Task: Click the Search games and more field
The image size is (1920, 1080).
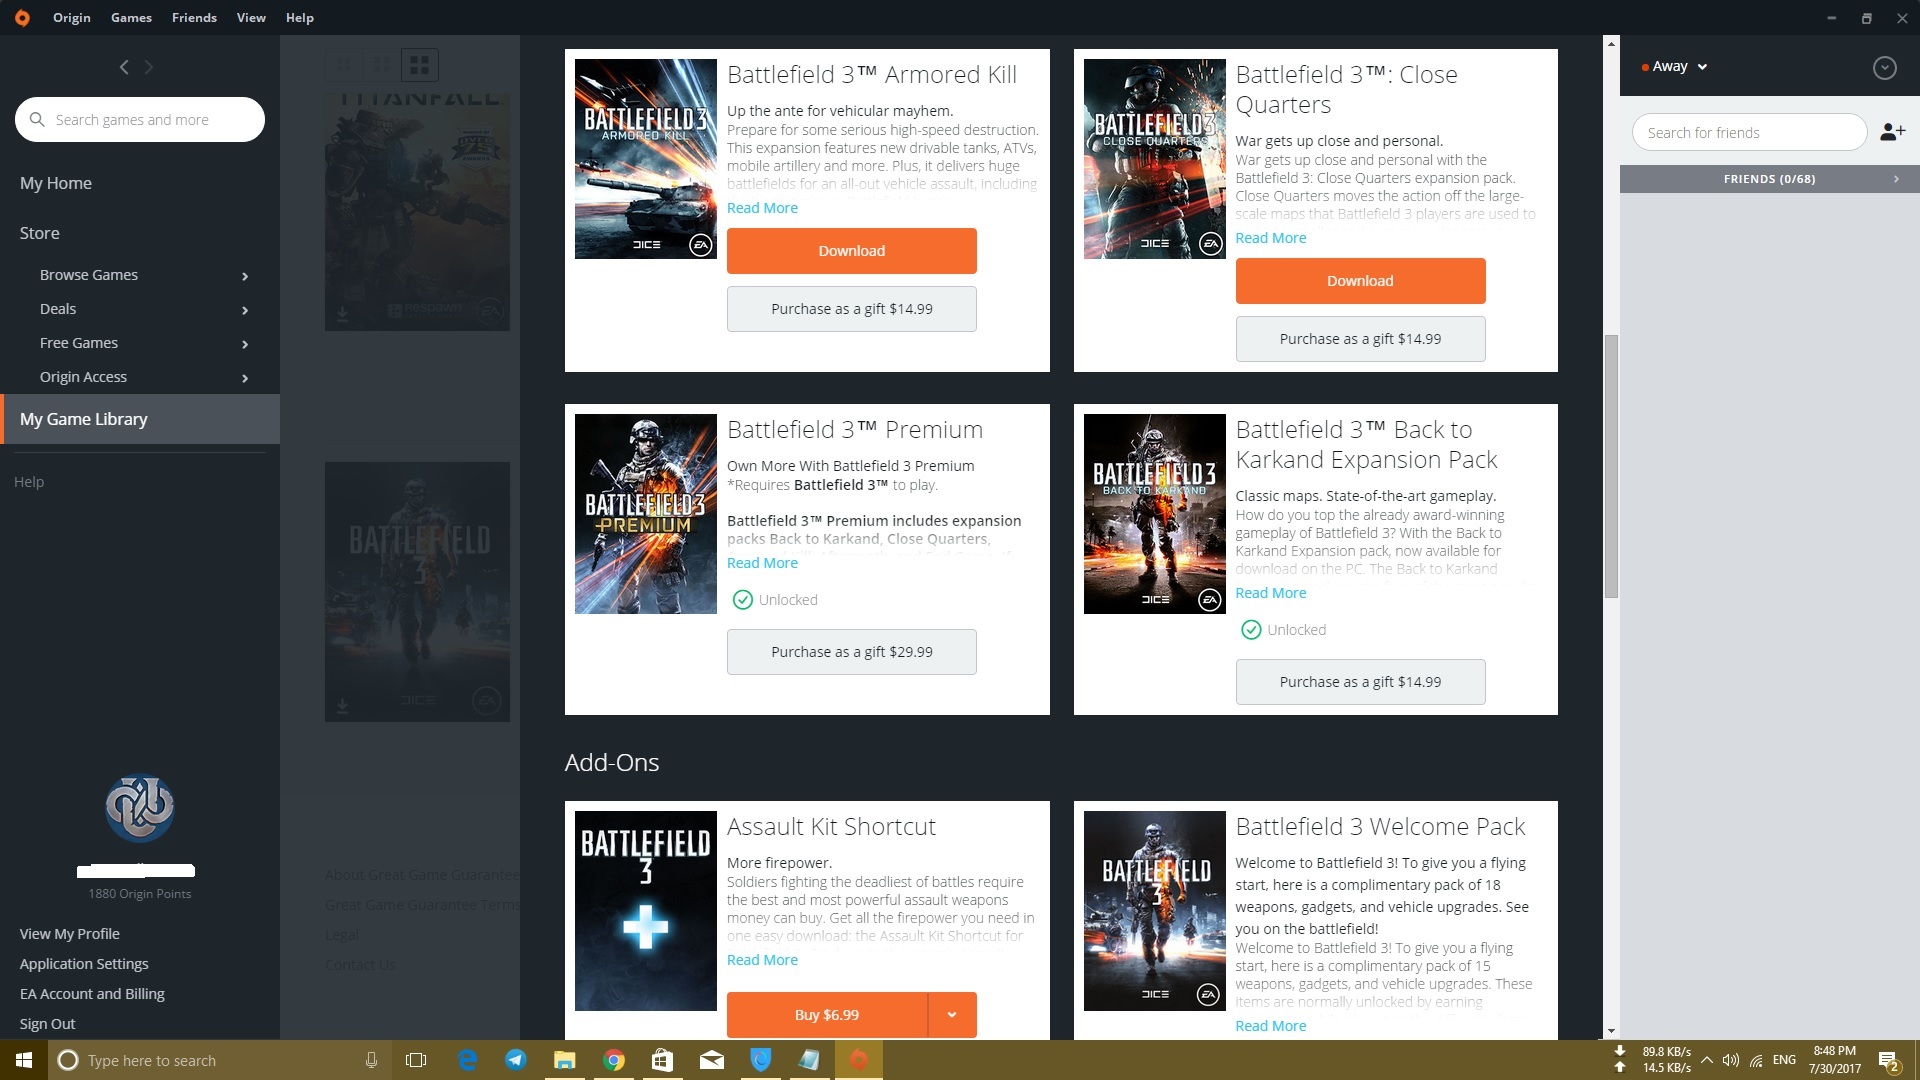Action: tap(140, 120)
